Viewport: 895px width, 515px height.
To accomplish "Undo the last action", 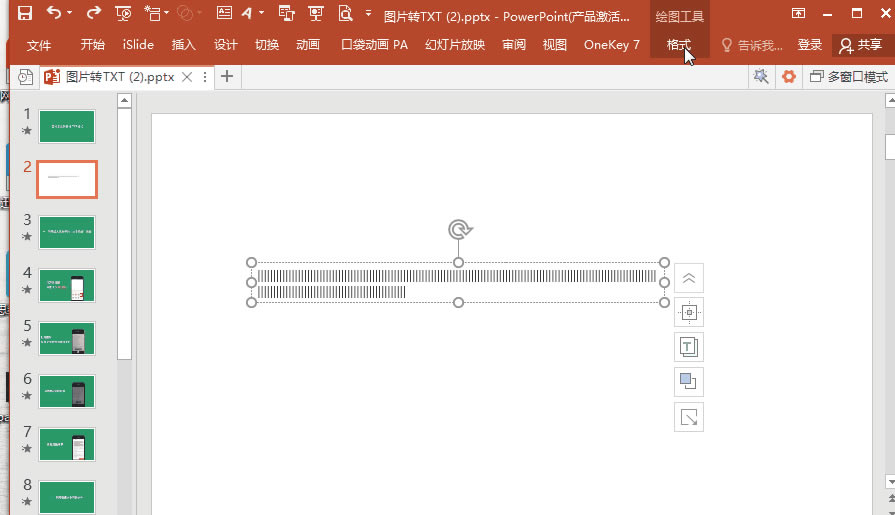I will 53,14.
